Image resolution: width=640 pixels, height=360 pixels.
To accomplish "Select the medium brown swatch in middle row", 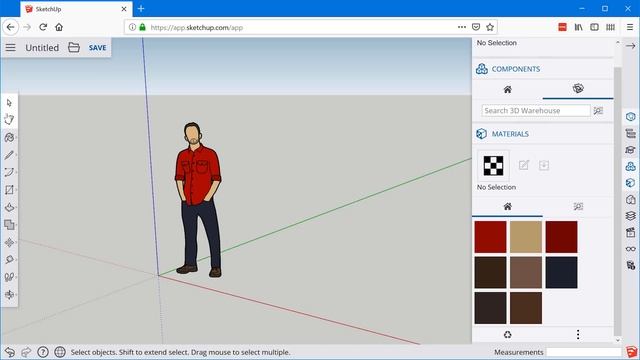I will point(526,272).
